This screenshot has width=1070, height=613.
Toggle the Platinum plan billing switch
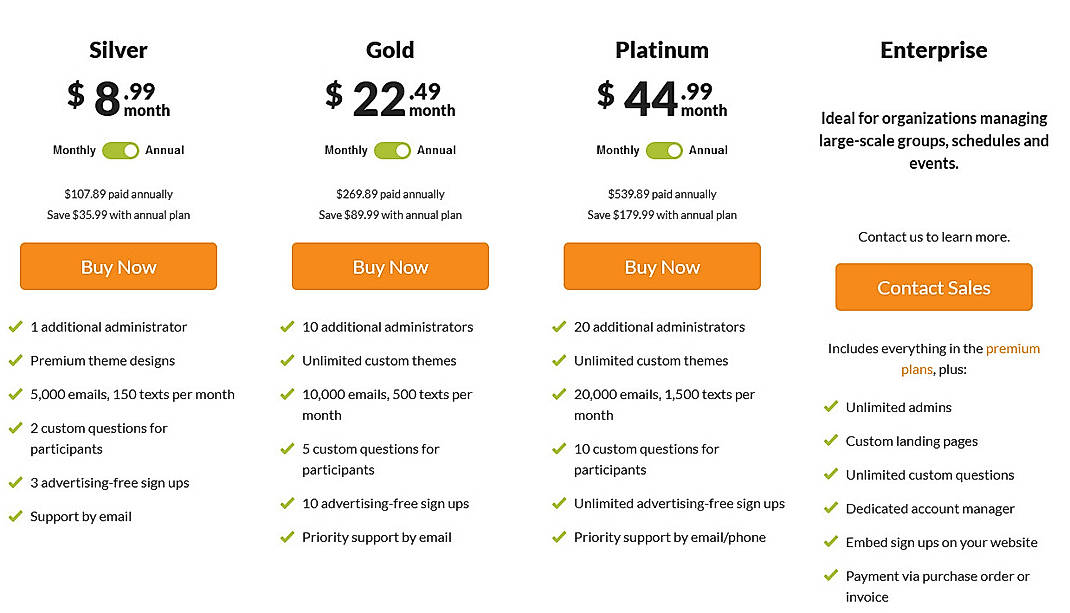663,150
